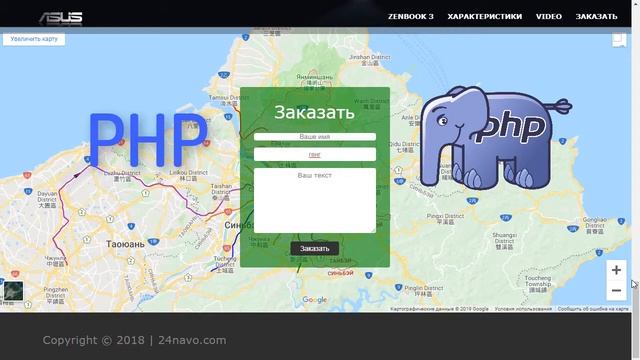Viewport: 640px width, 360px height.
Task: Click the Gongliao District map label
Action: [x=594, y=225]
